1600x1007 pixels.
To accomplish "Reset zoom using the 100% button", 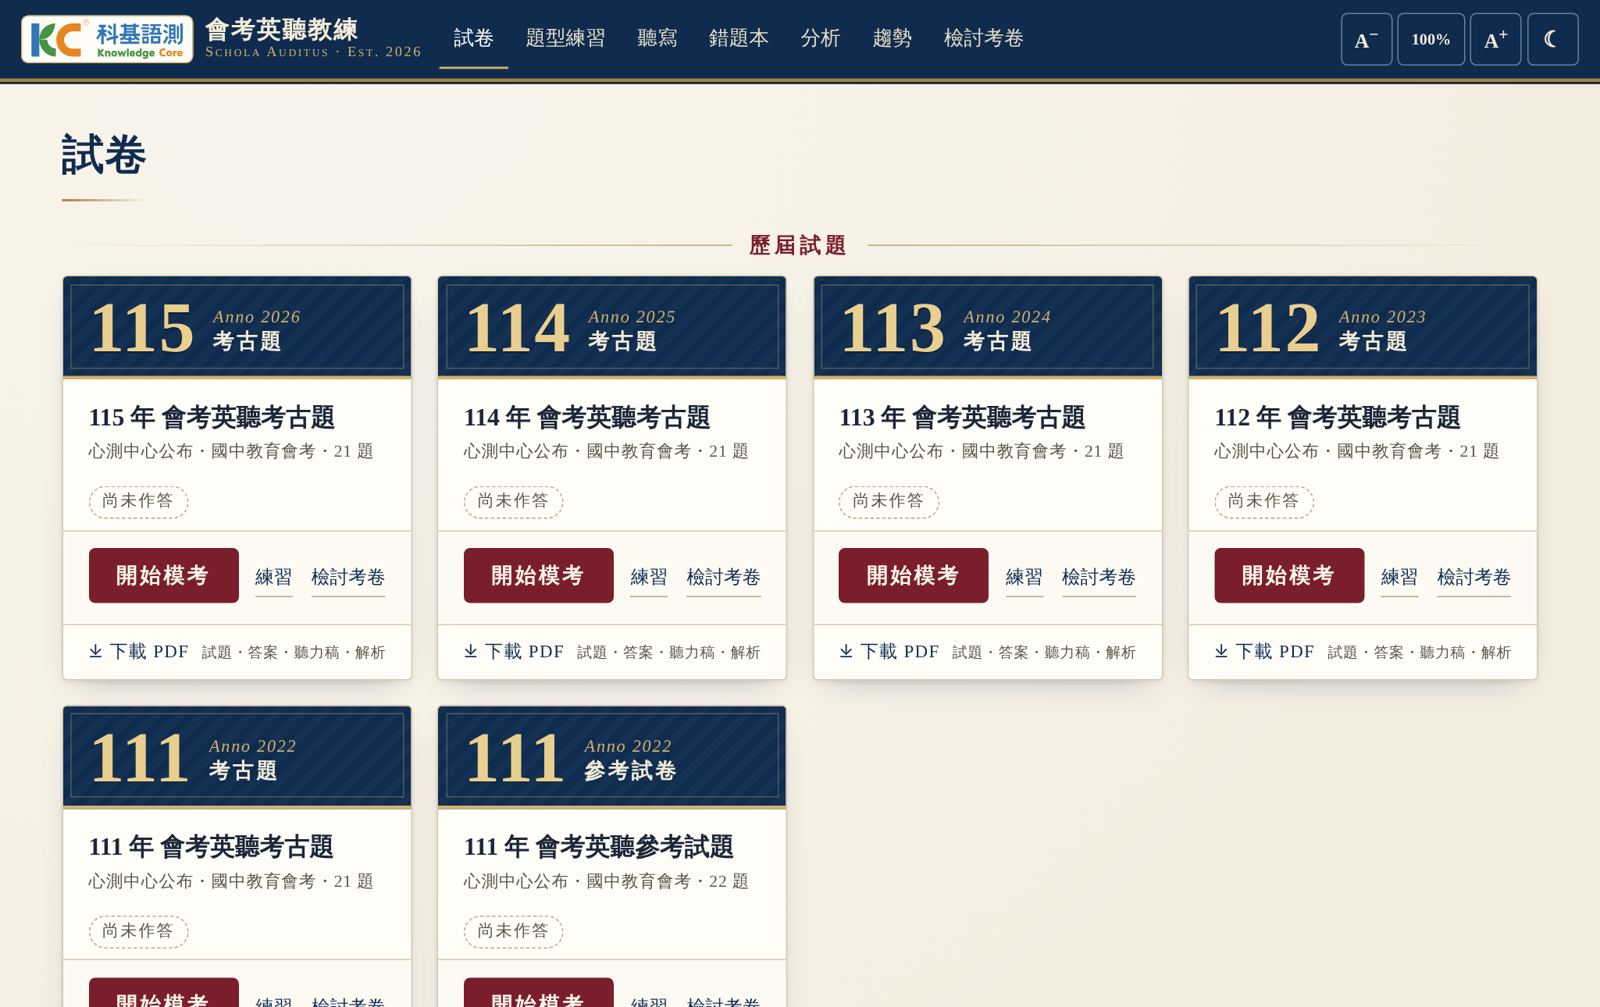I will [1431, 39].
